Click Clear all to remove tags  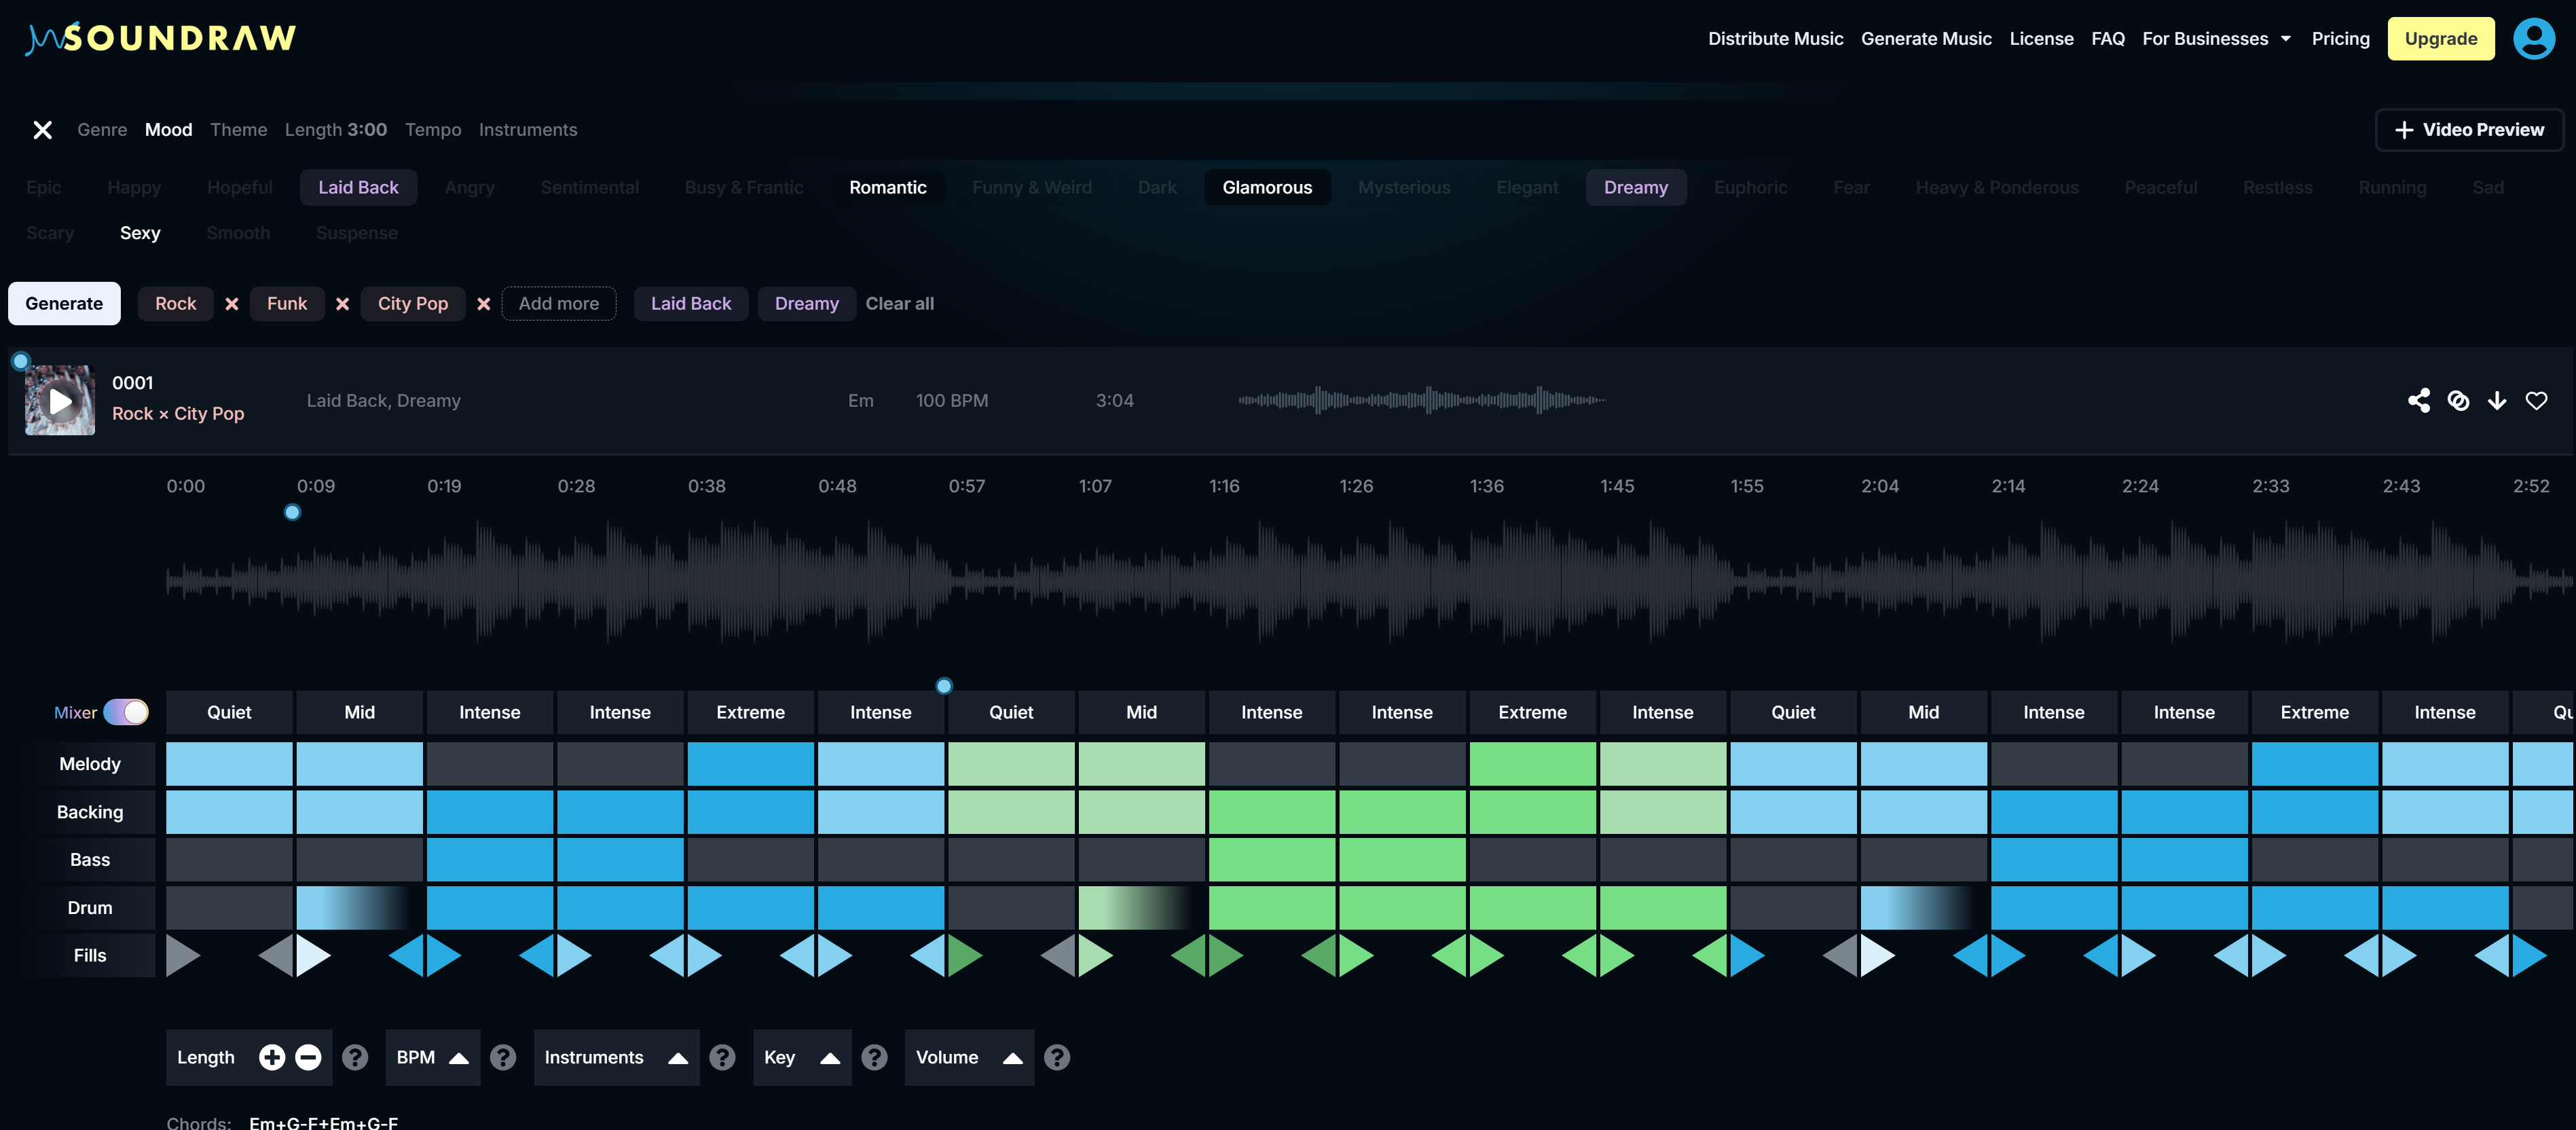pos(899,303)
